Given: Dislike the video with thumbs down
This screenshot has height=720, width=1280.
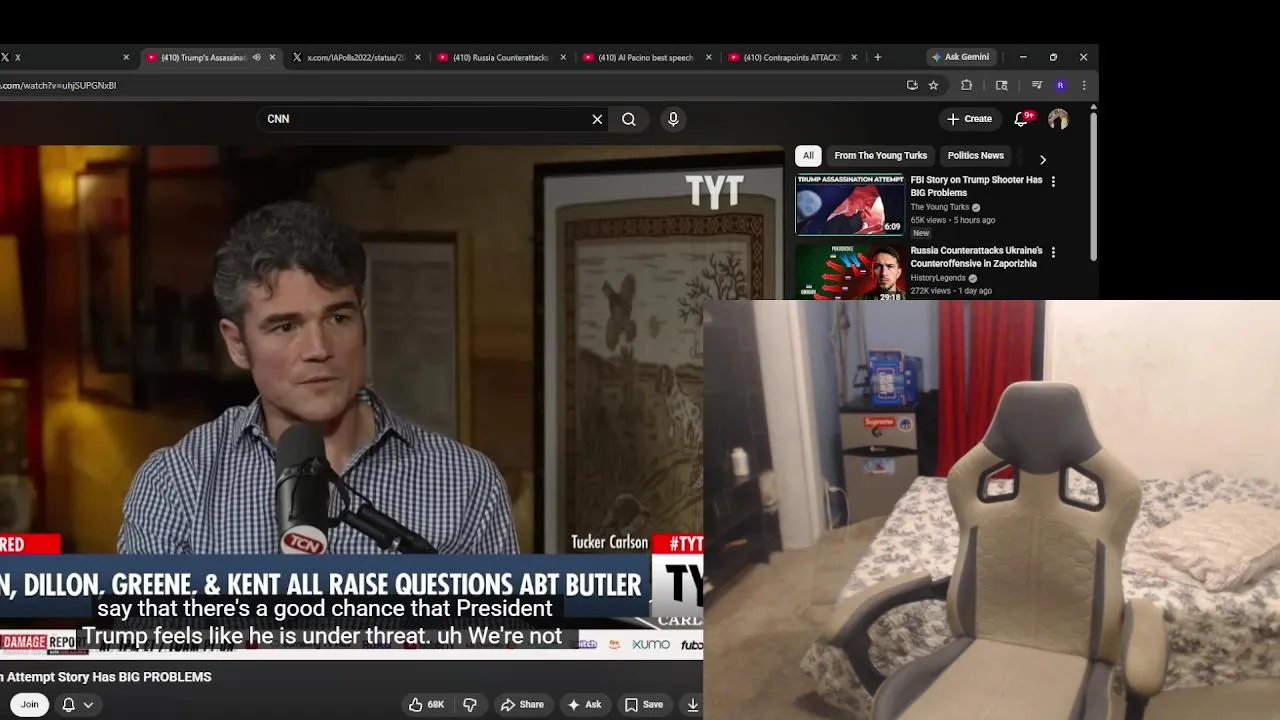Looking at the screenshot, I should 470,705.
